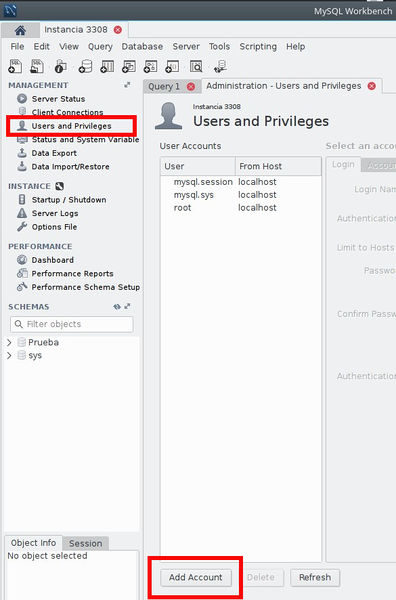396x600 pixels.
Task: Click the reconnect to DBMS icon
Action: click(x=220, y=66)
